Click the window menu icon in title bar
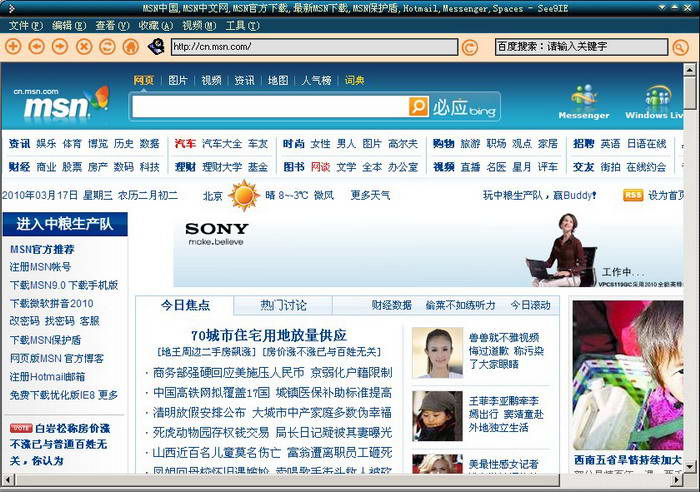This screenshot has height=492, width=700. pos(12,8)
